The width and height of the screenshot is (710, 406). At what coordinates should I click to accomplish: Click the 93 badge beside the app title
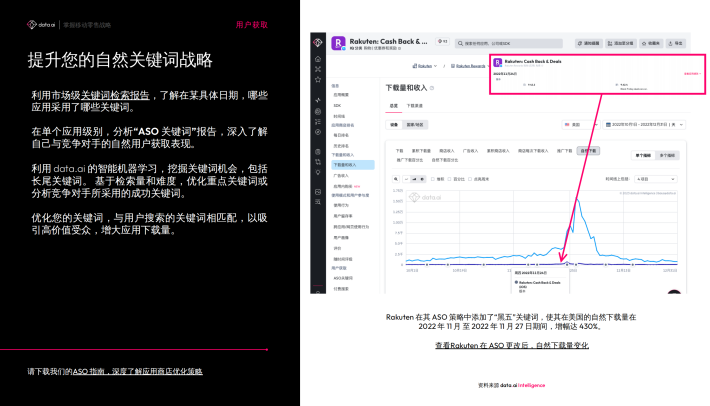click(x=442, y=42)
